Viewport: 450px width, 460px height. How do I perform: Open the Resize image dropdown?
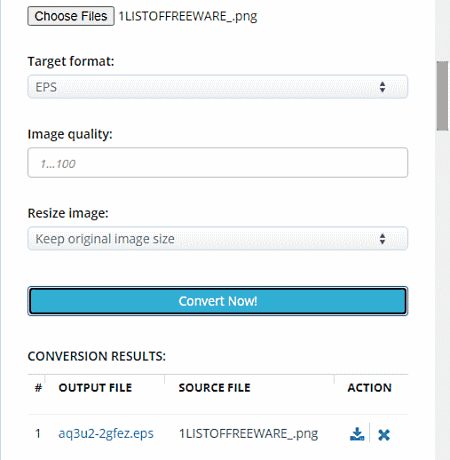pos(218,239)
